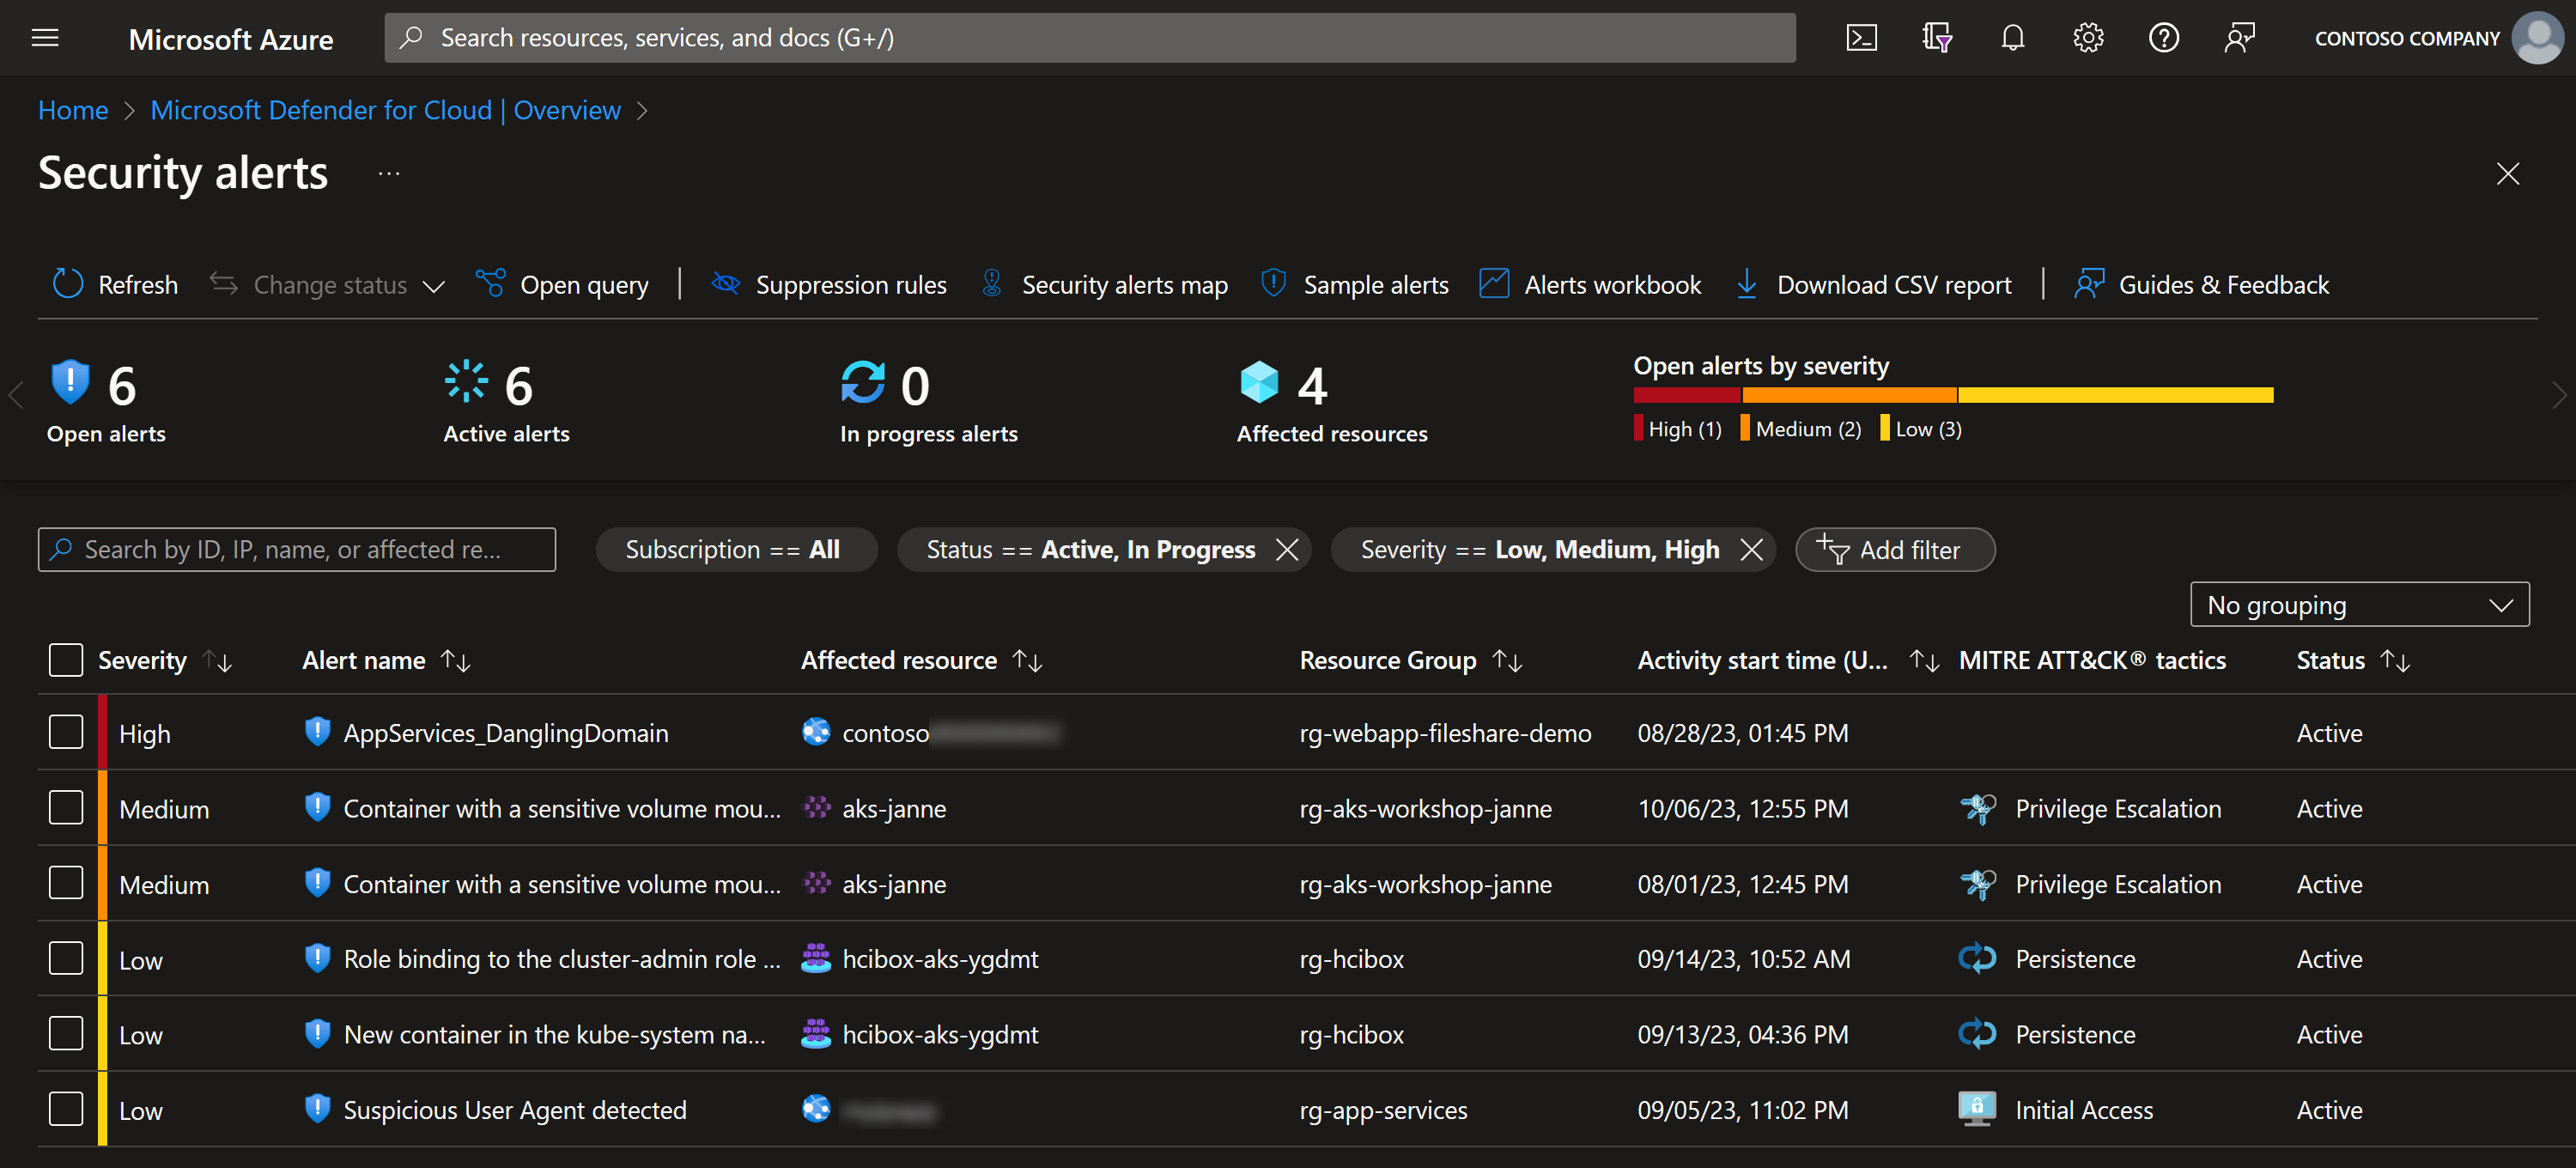This screenshot has width=2576, height=1168.
Task: Remove the Status filter
Action: tap(1287, 549)
